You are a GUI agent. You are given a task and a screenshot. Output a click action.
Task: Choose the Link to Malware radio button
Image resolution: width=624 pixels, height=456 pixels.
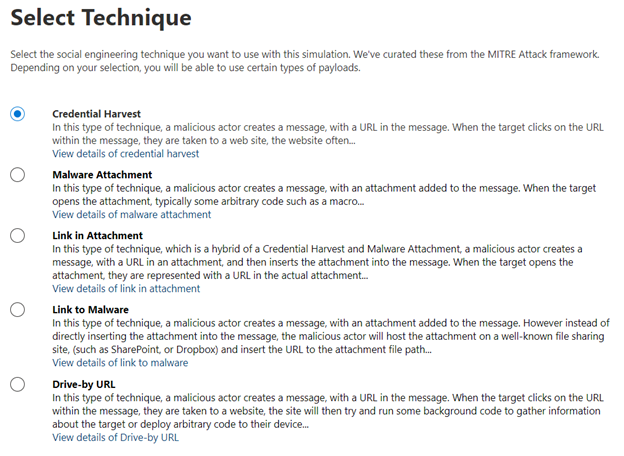(17, 310)
